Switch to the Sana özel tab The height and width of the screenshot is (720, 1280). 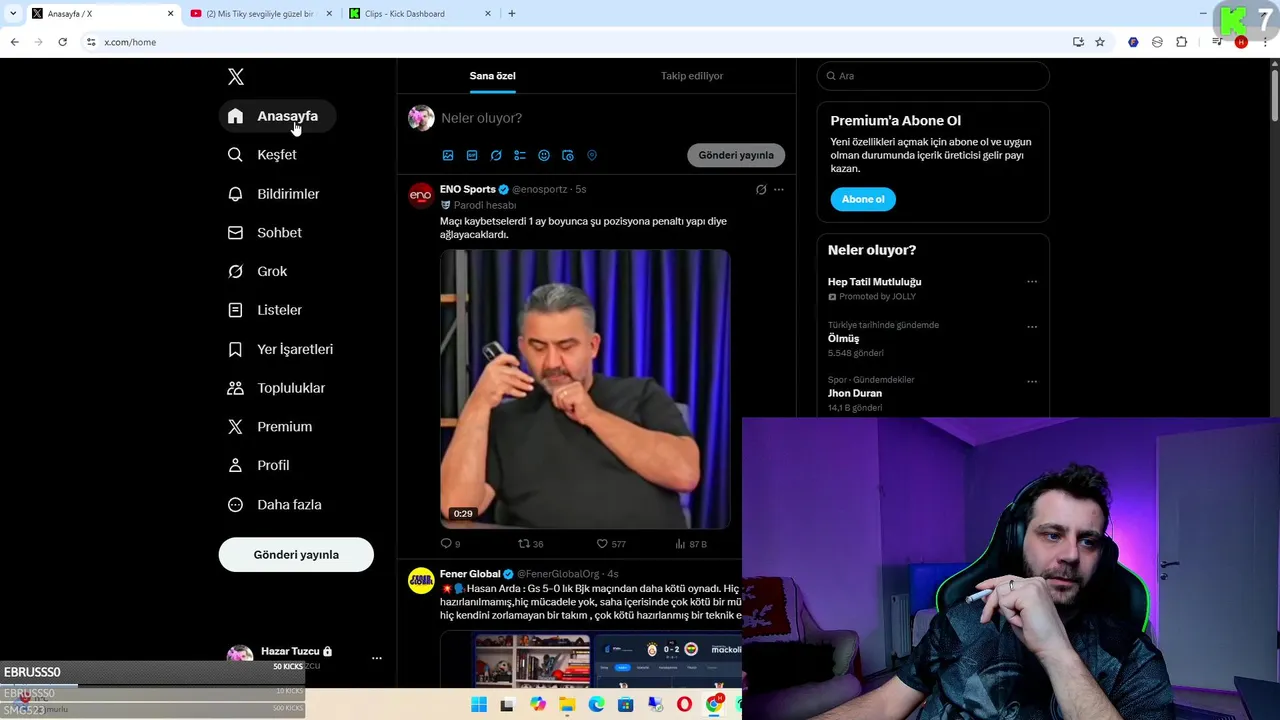coord(493,76)
